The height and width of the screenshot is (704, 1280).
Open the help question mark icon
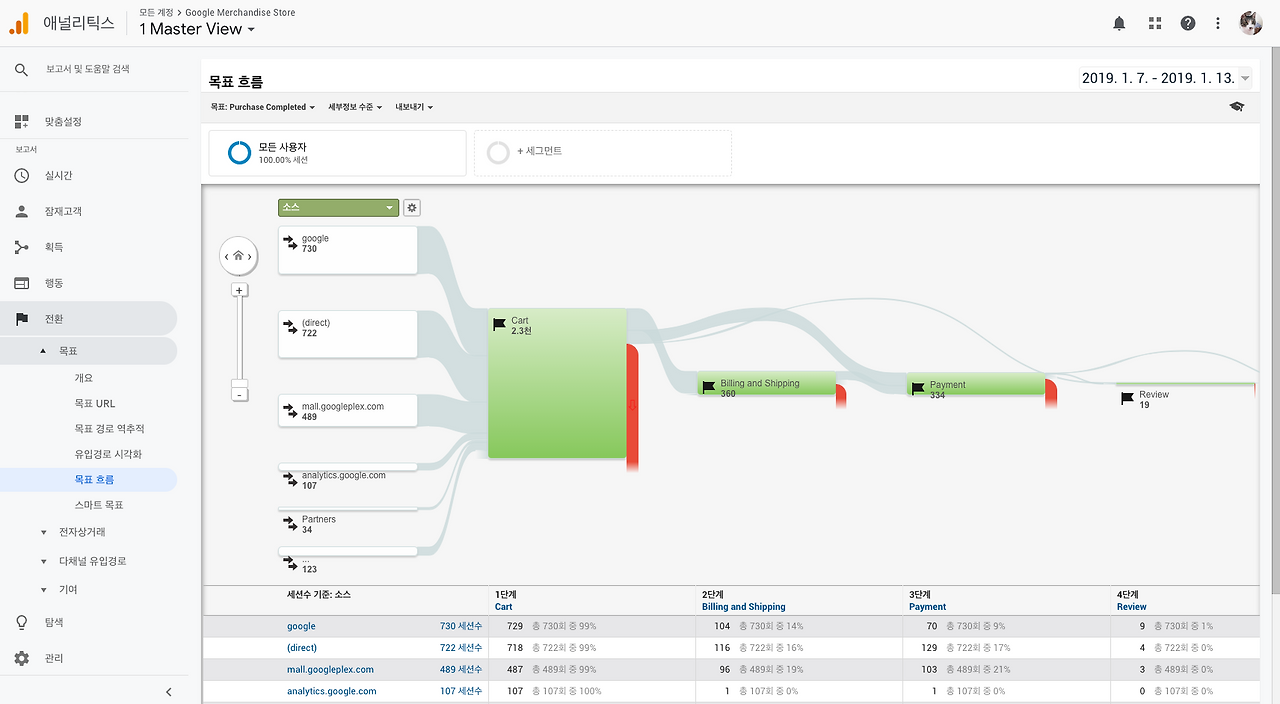[1188, 23]
